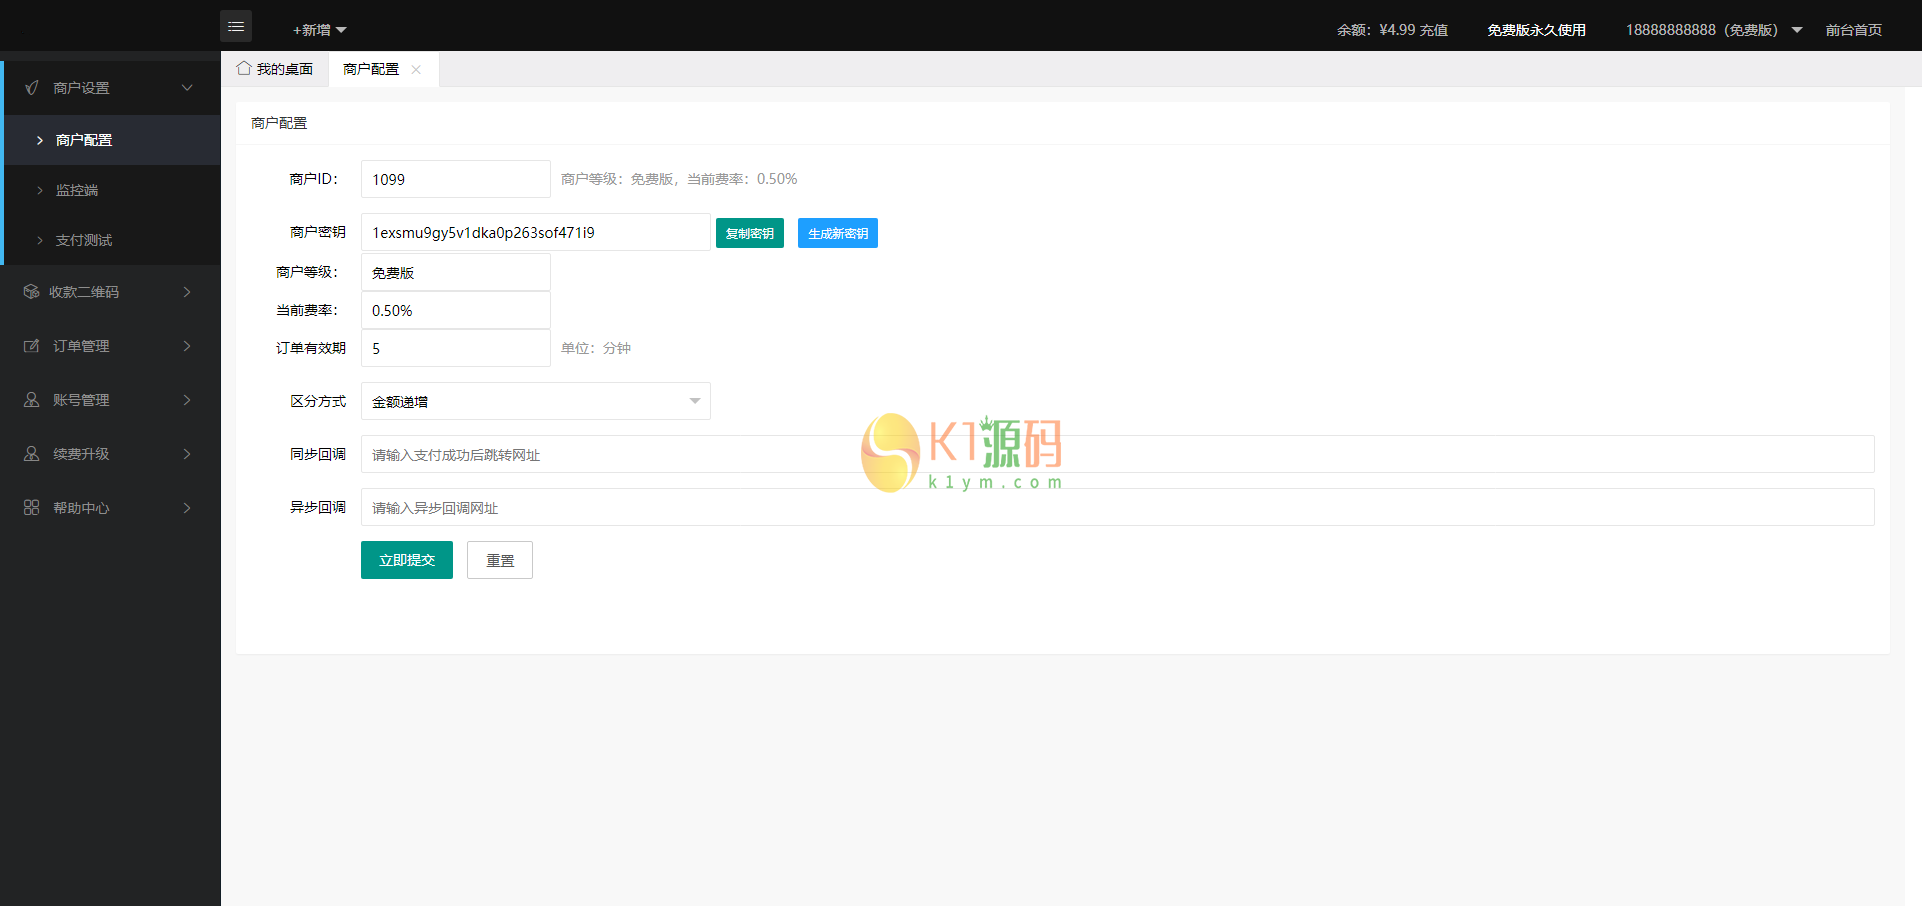Click the 订单管理 sidebar icon
The height and width of the screenshot is (906, 1922).
click(x=30, y=345)
